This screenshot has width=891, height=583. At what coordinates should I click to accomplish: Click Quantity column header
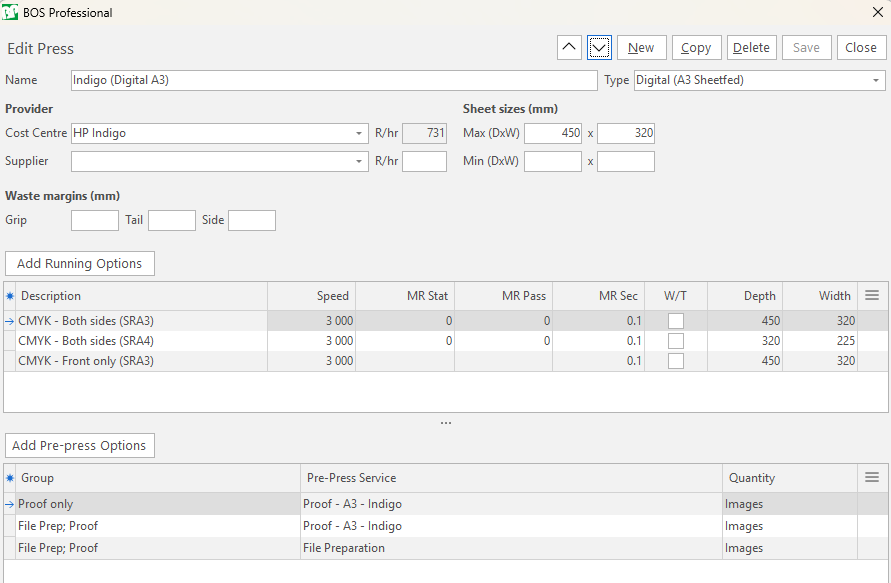point(790,478)
